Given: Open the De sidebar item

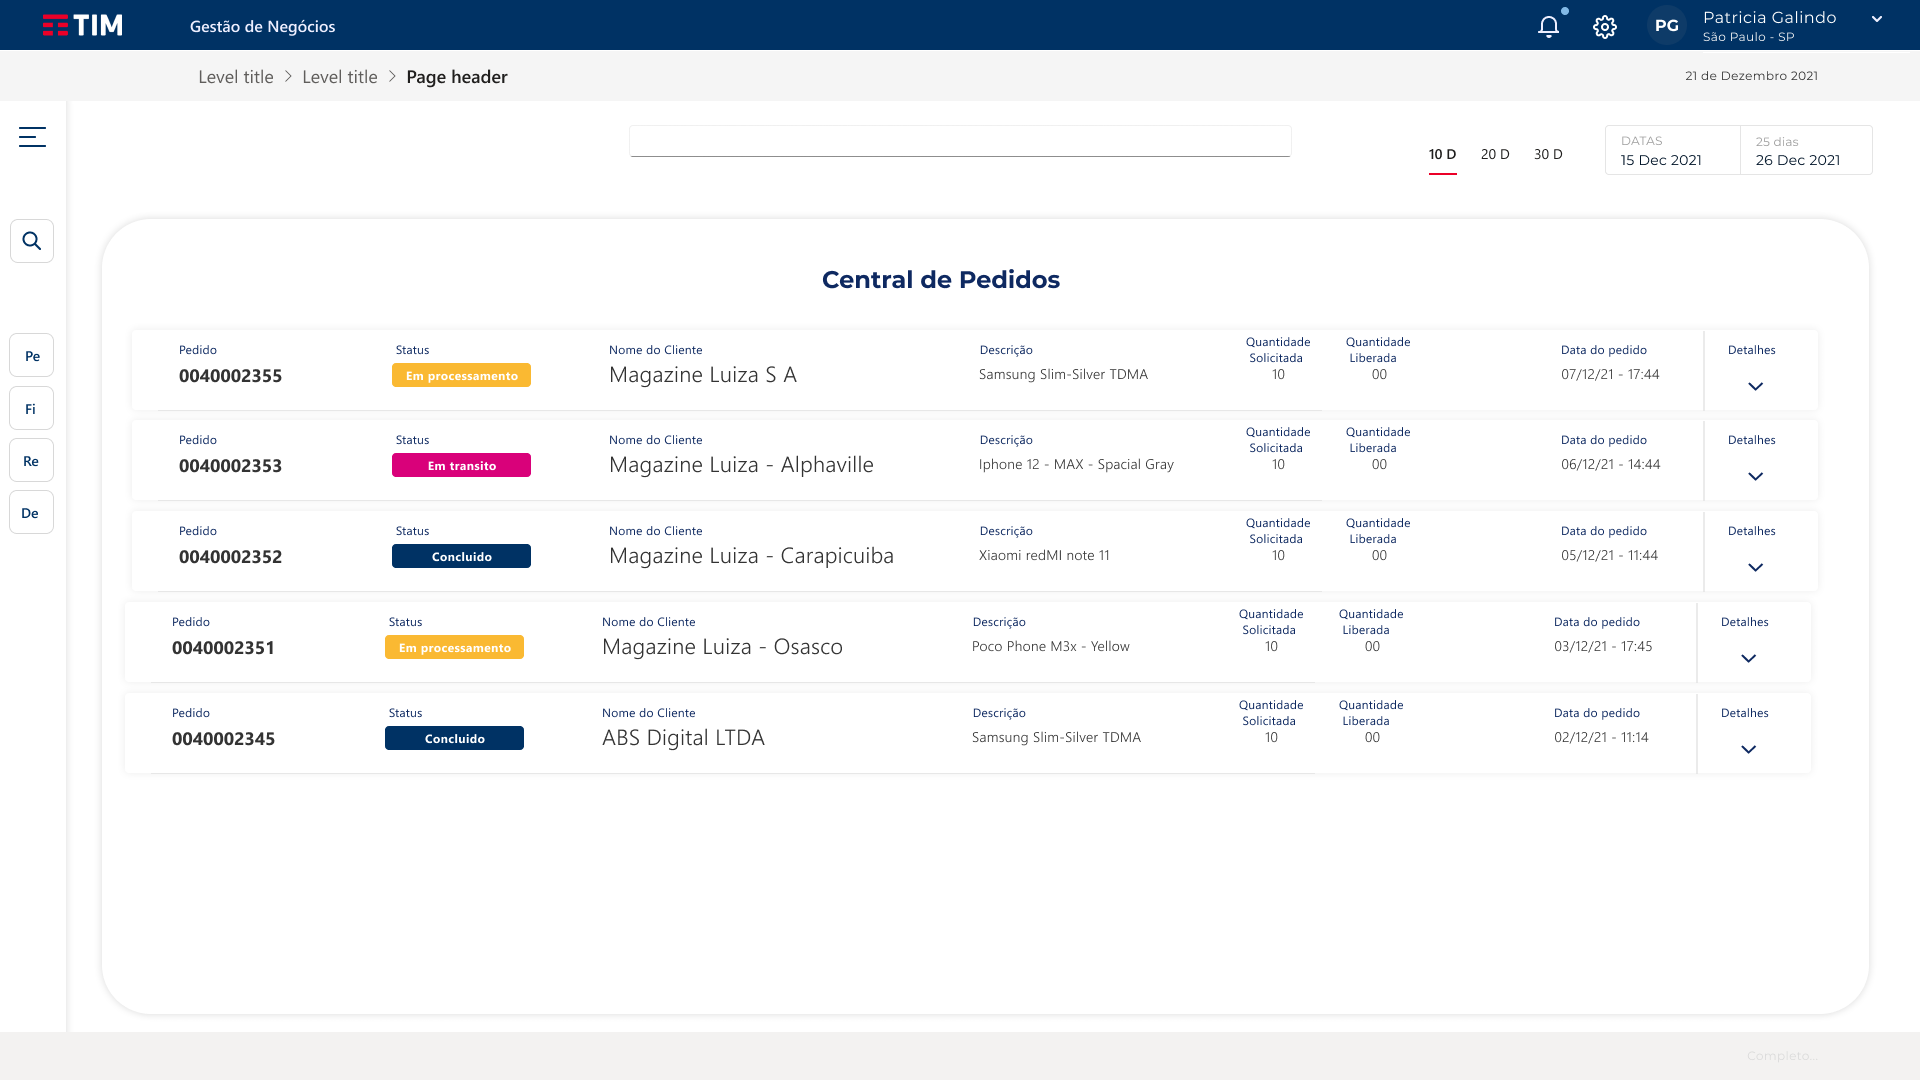Looking at the screenshot, I should tap(32, 512).
